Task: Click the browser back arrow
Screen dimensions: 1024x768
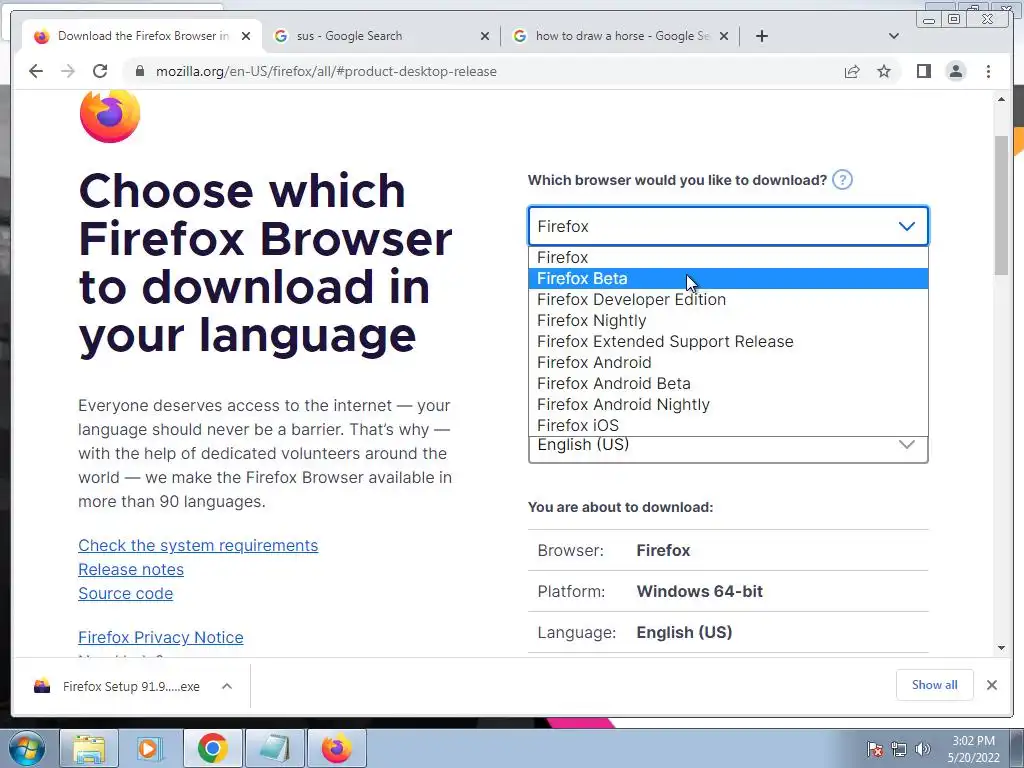Action: pos(36,71)
